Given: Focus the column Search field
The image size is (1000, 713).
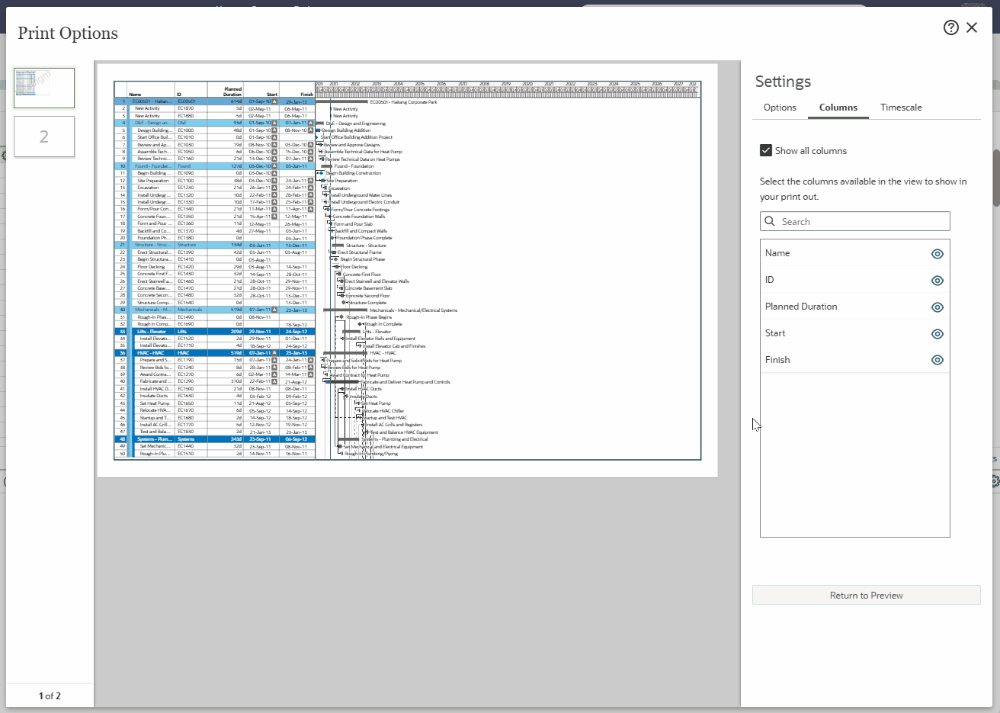Looking at the screenshot, I should click(855, 221).
